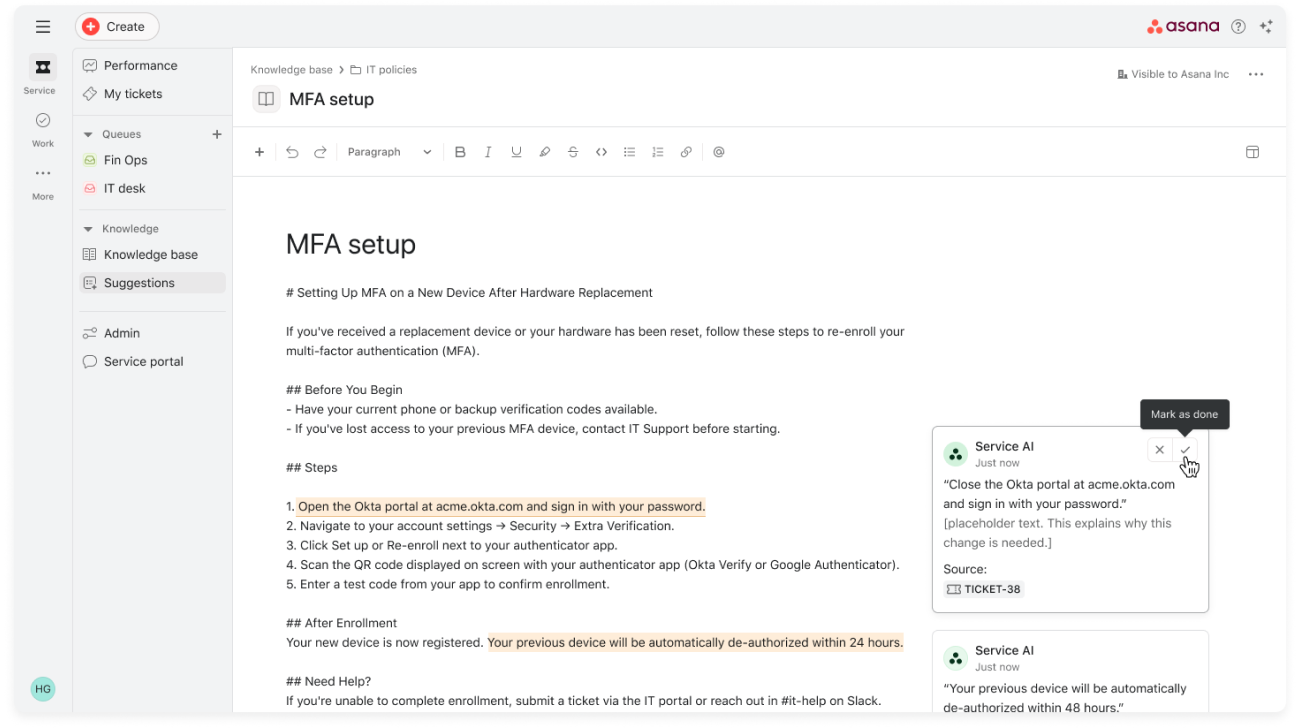
Task: Open the HG user avatar
Action: click(x=43, y=689)
